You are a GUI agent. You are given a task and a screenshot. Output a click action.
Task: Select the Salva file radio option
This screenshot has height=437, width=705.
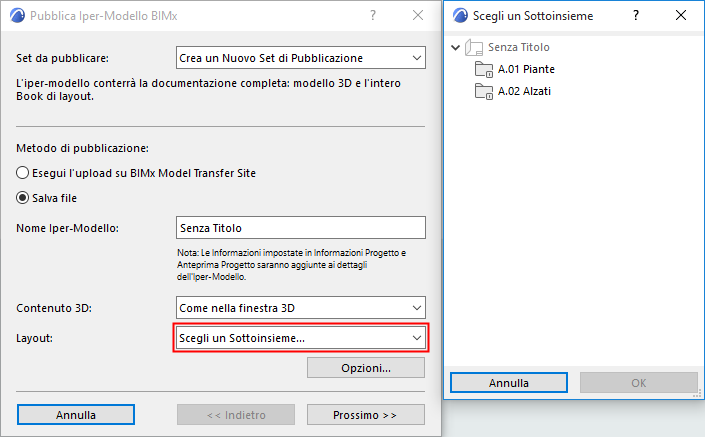pyautogui.click(x=24, y=197)
